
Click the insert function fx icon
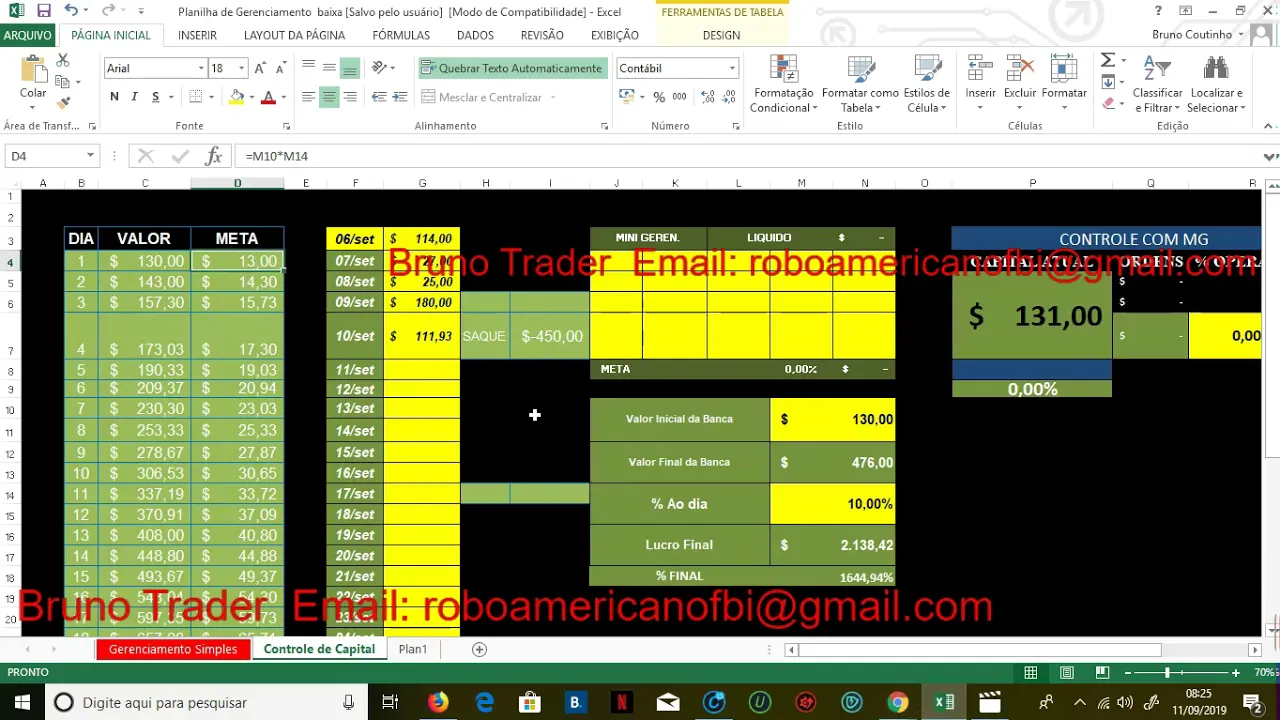213,156
